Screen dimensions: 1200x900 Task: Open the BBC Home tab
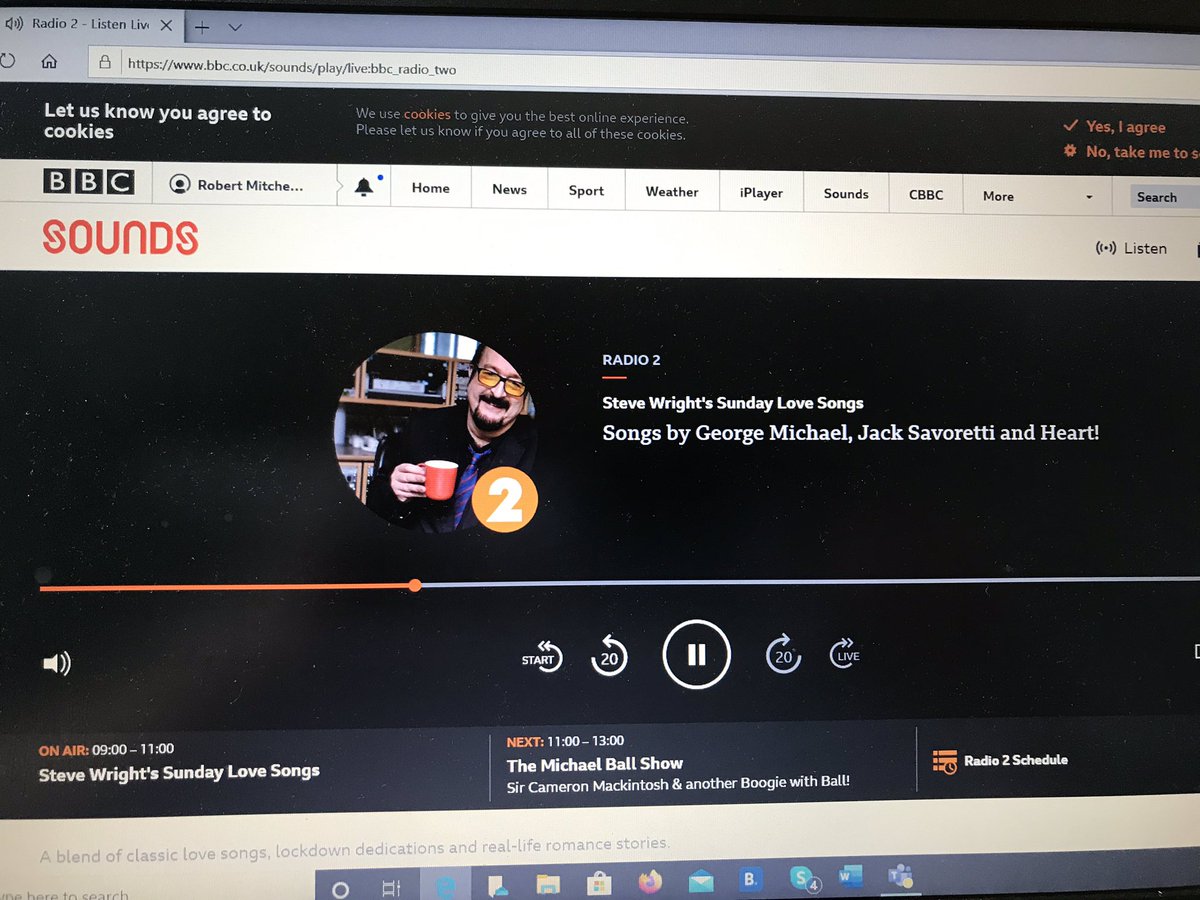431,188
